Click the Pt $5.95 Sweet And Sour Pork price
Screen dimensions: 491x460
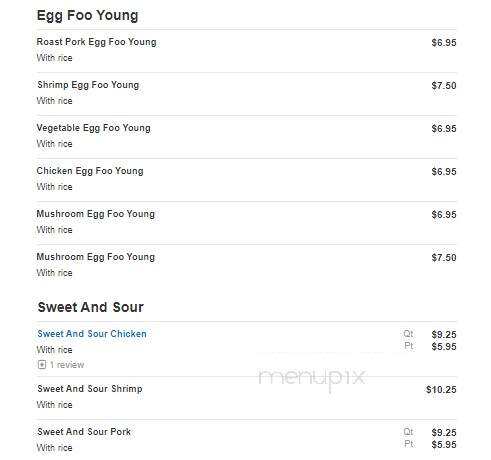(x=444, y=445)
